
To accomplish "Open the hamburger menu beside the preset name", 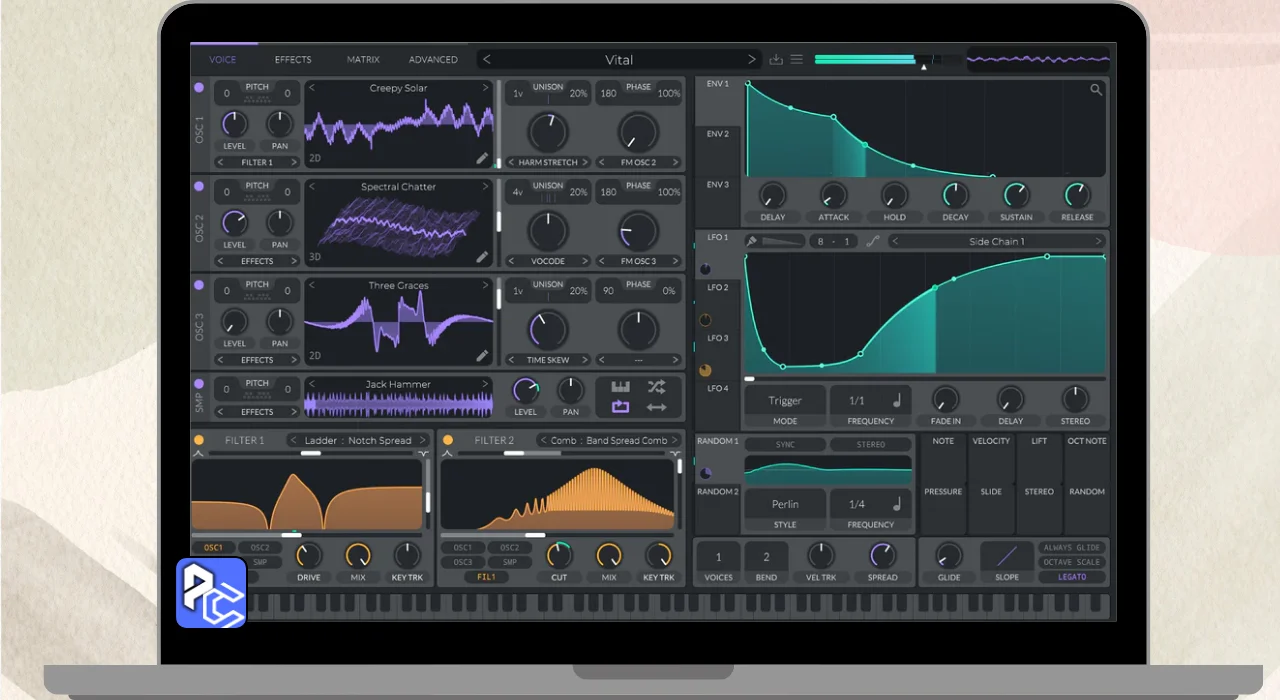I will click(797, 60).
